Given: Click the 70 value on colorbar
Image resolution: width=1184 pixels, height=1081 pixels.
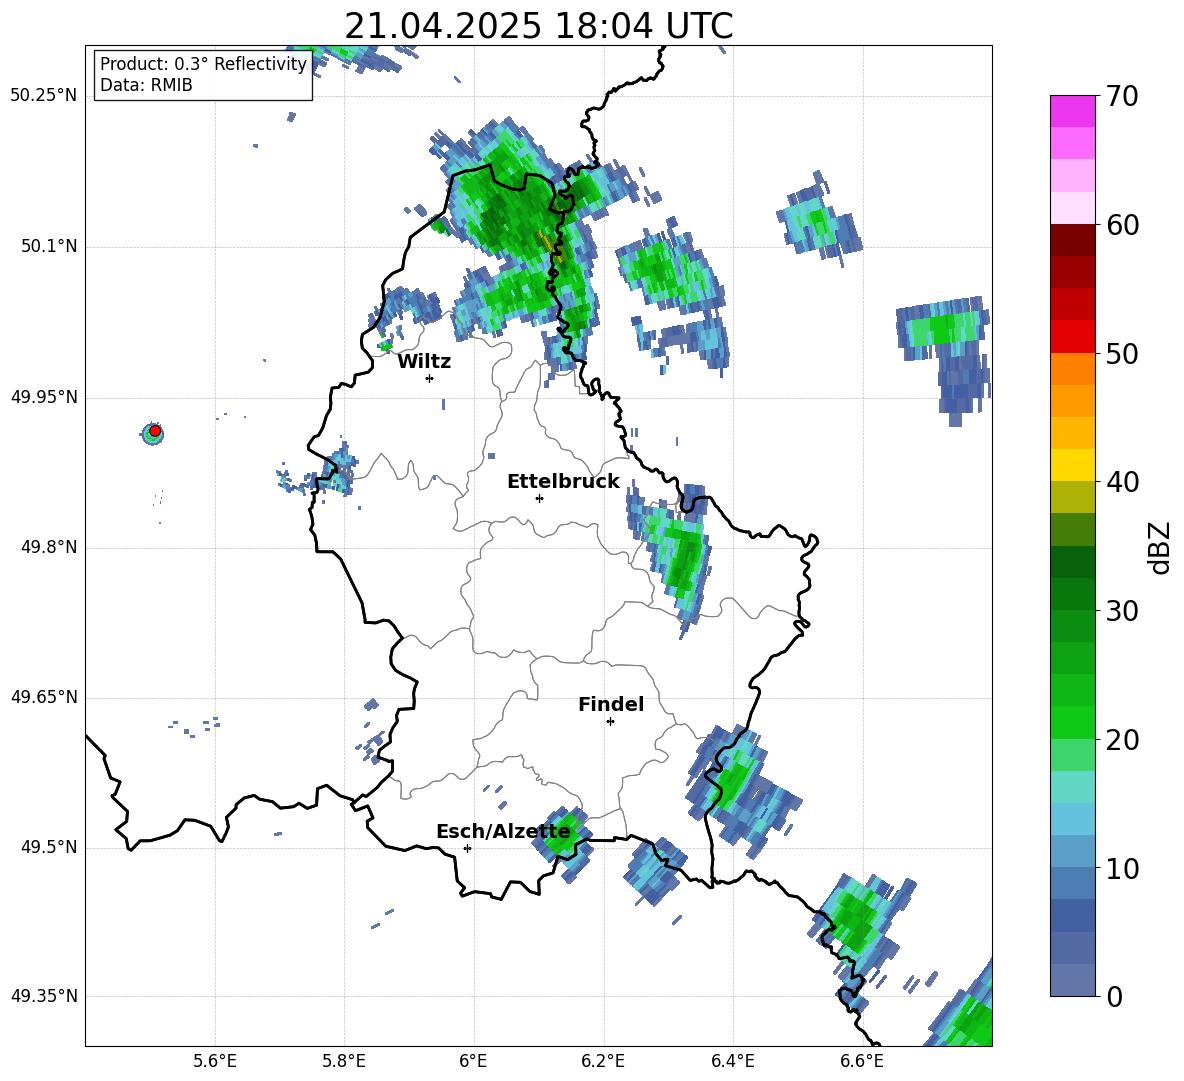Looking at the screenshot, I should point(1121,96).
